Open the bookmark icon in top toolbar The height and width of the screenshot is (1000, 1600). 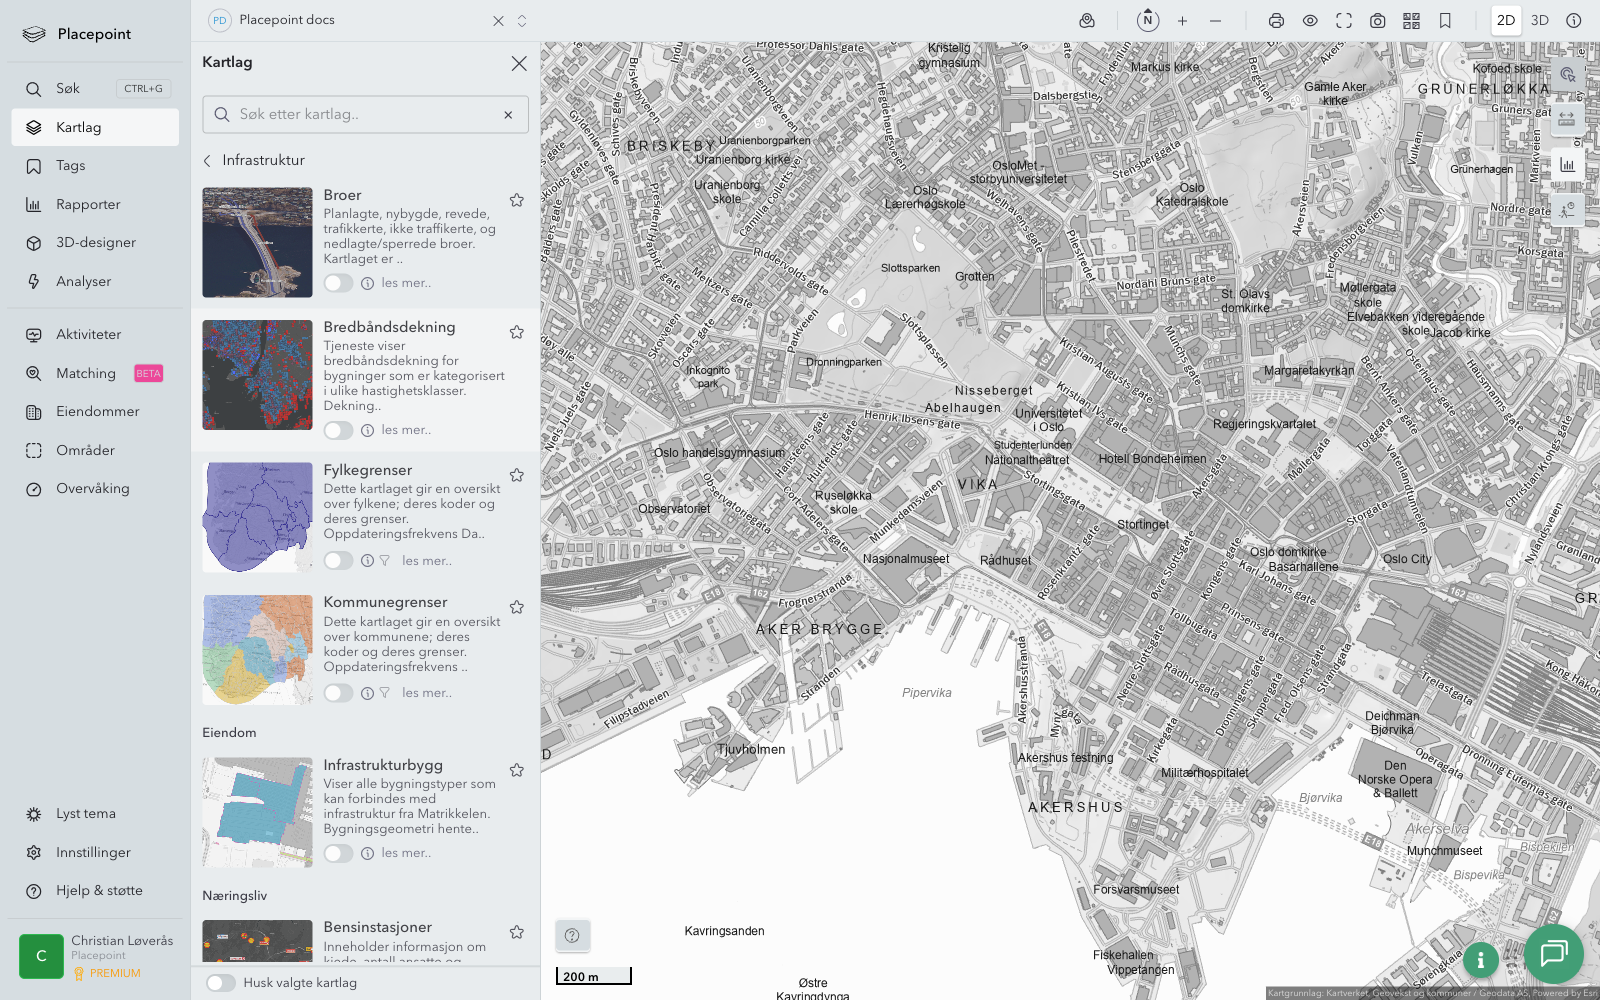tap(1445, 21)
